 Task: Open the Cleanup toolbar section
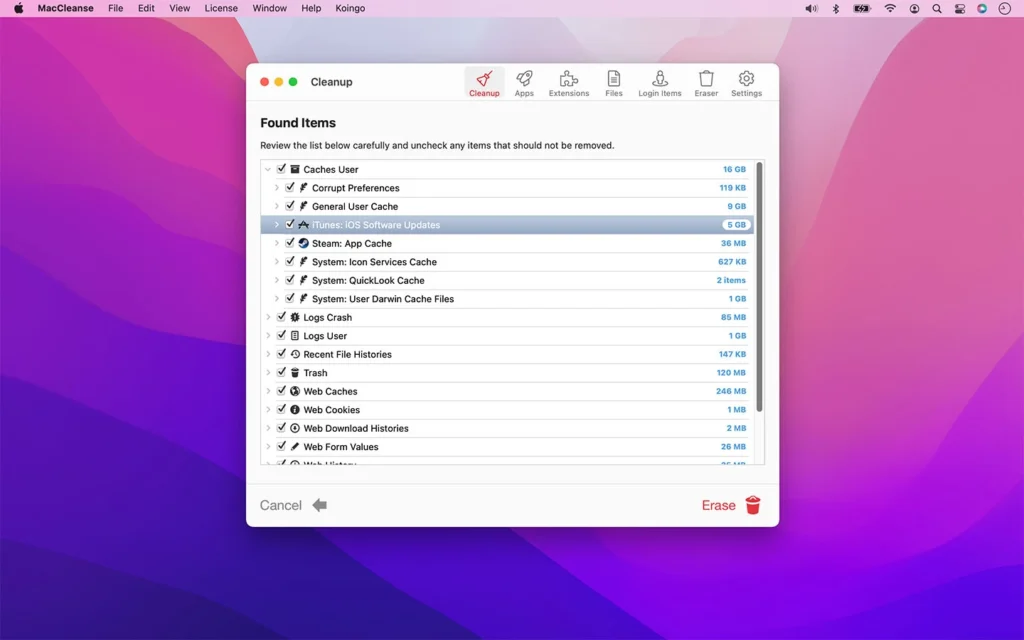484,82
